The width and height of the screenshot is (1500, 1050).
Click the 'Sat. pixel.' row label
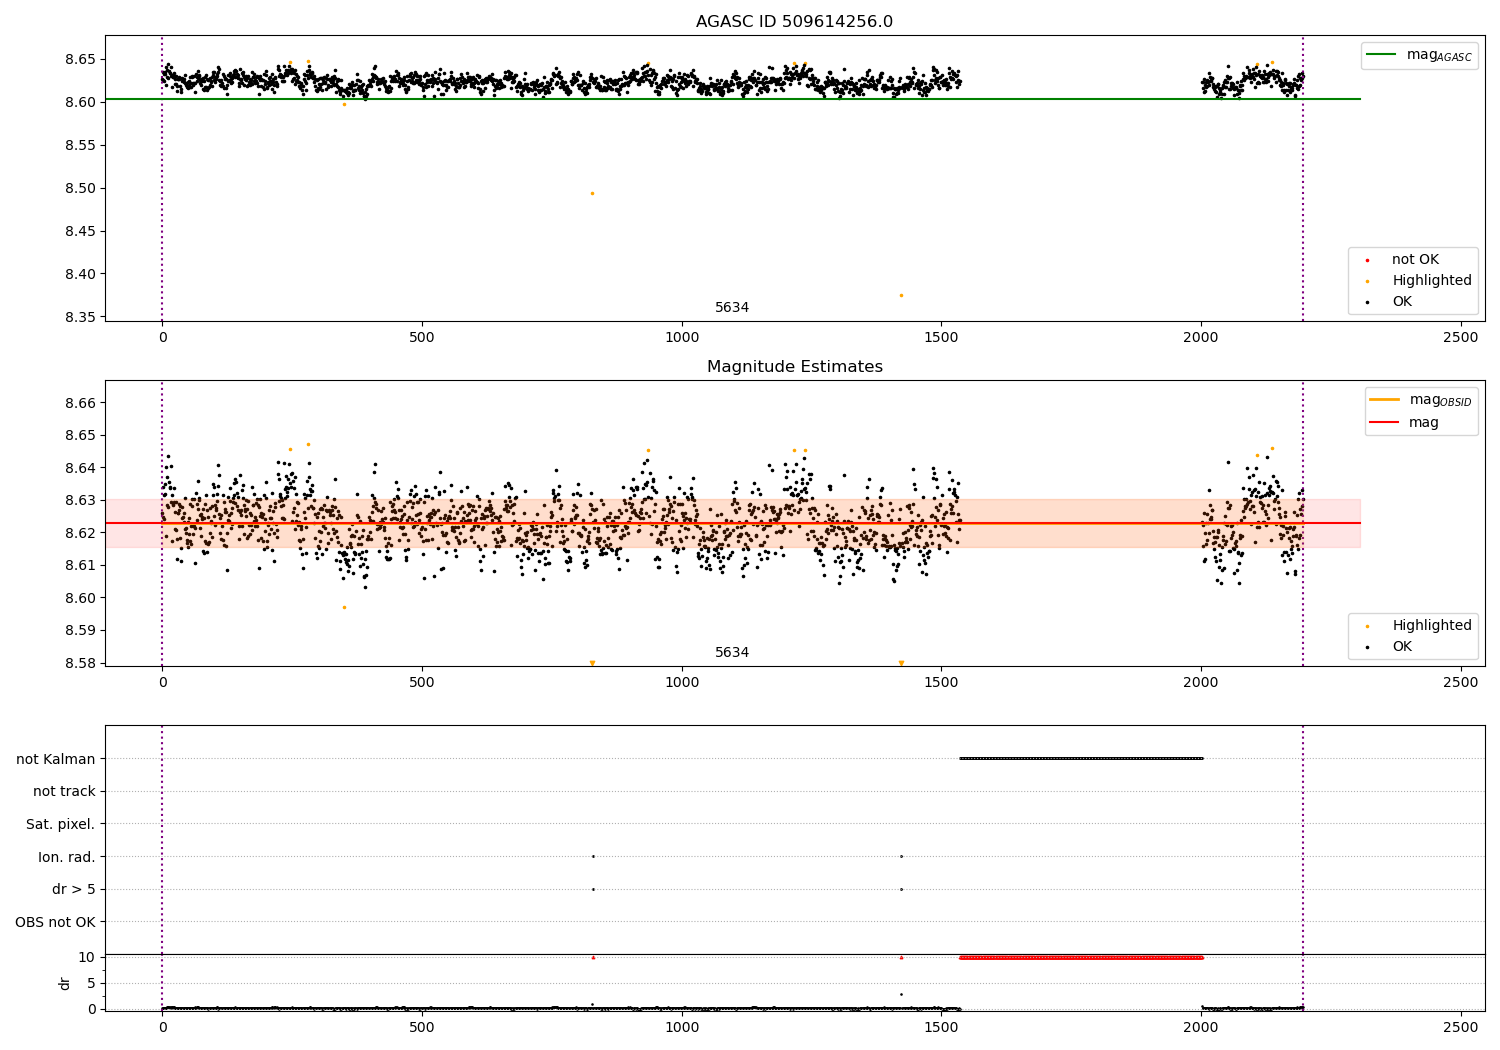(60, 824)
